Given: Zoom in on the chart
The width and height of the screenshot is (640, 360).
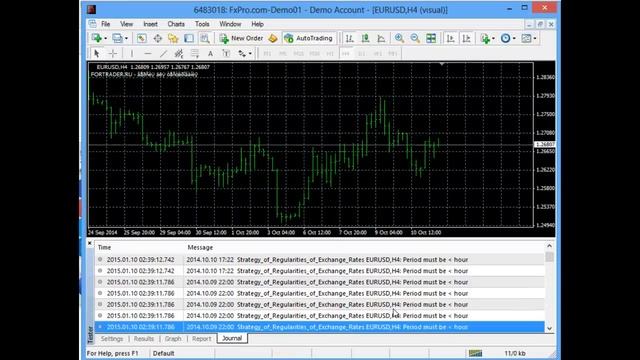Looking at the screenshot, I should coord(399,38).
